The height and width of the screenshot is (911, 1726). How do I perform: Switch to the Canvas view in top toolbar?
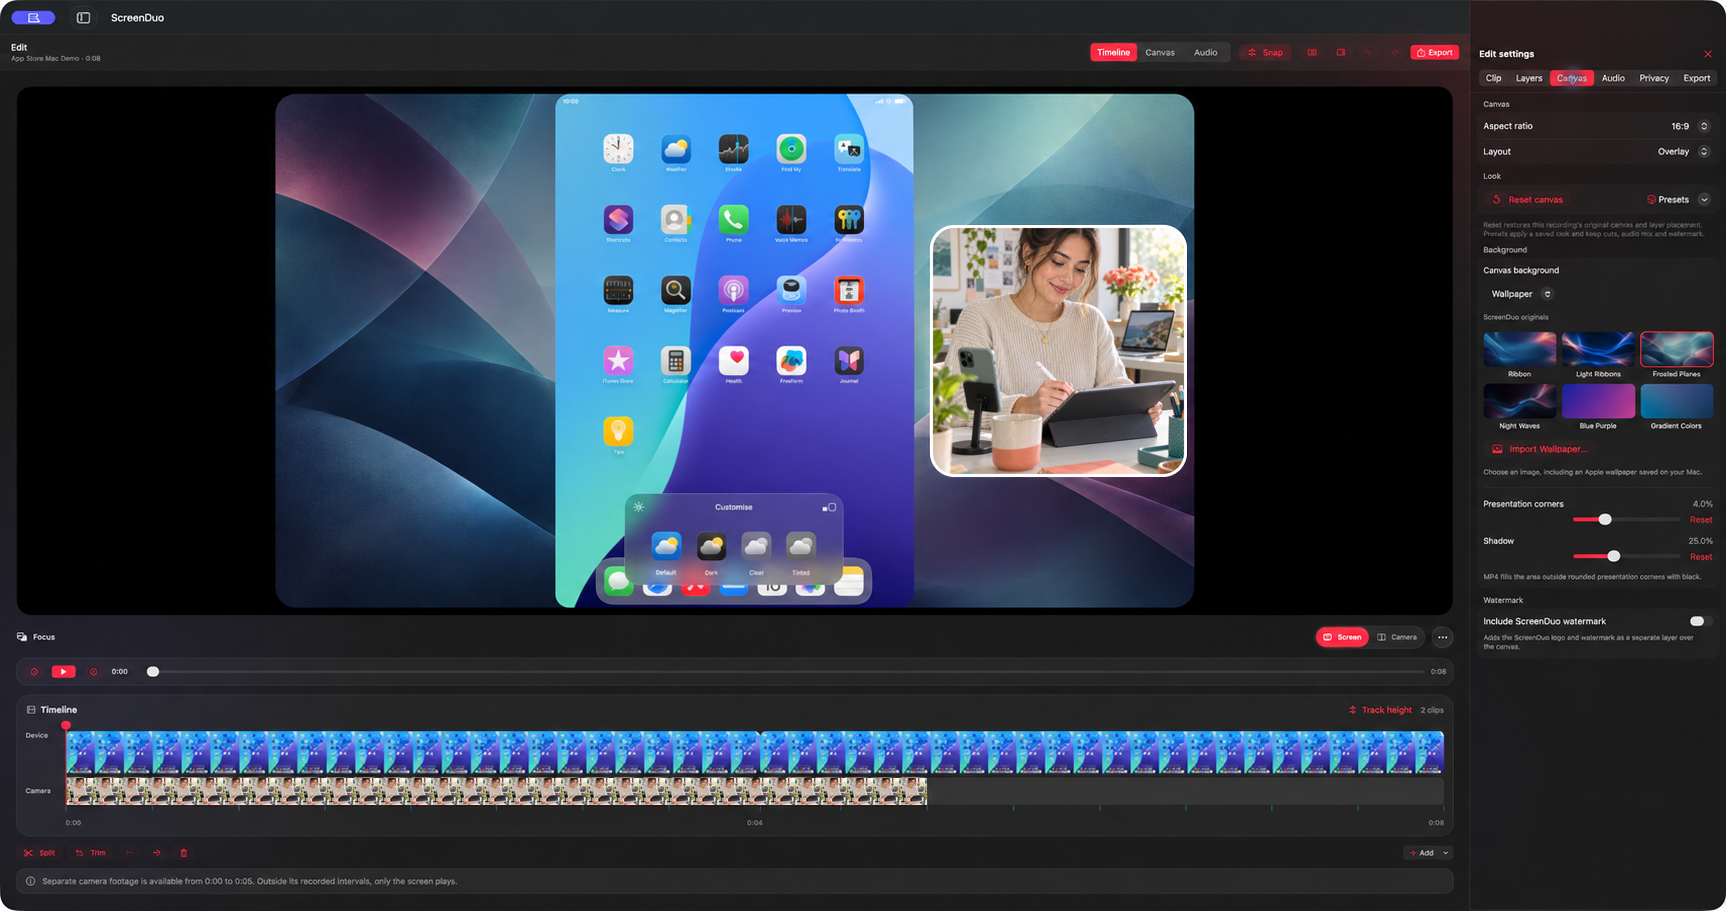point(1160,53)
